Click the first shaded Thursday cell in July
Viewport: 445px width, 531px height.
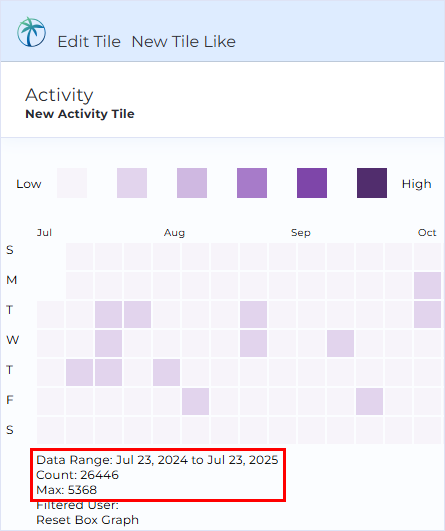click(x=80, y=373)
